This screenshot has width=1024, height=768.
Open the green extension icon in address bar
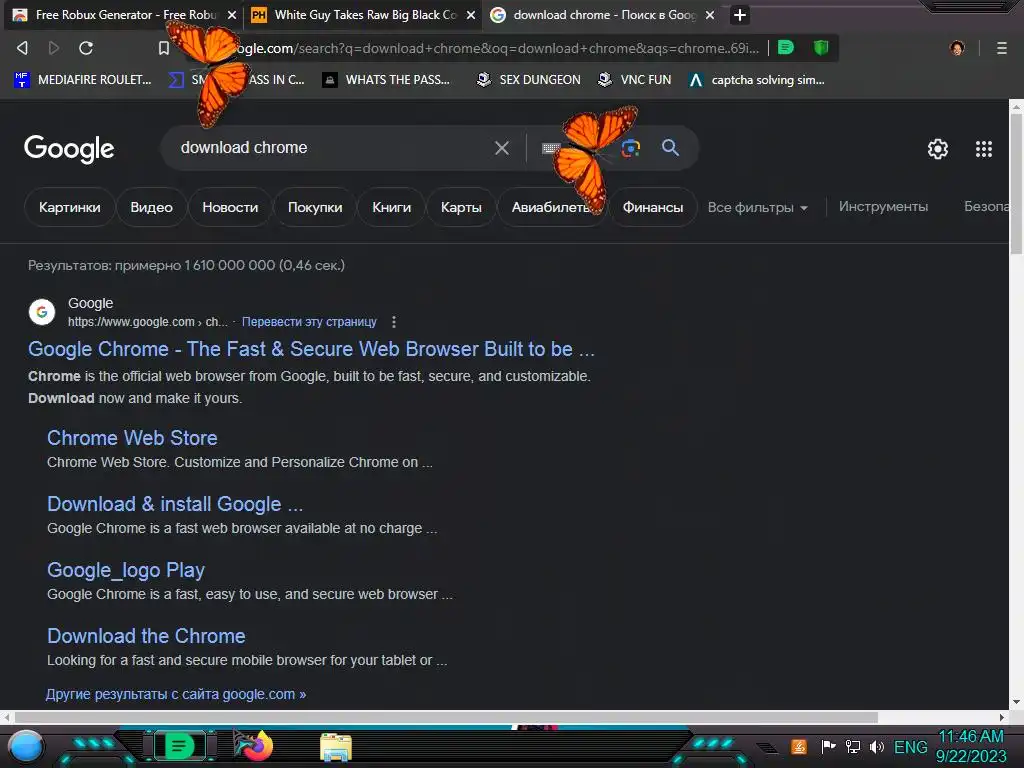[x=786, y=47]
